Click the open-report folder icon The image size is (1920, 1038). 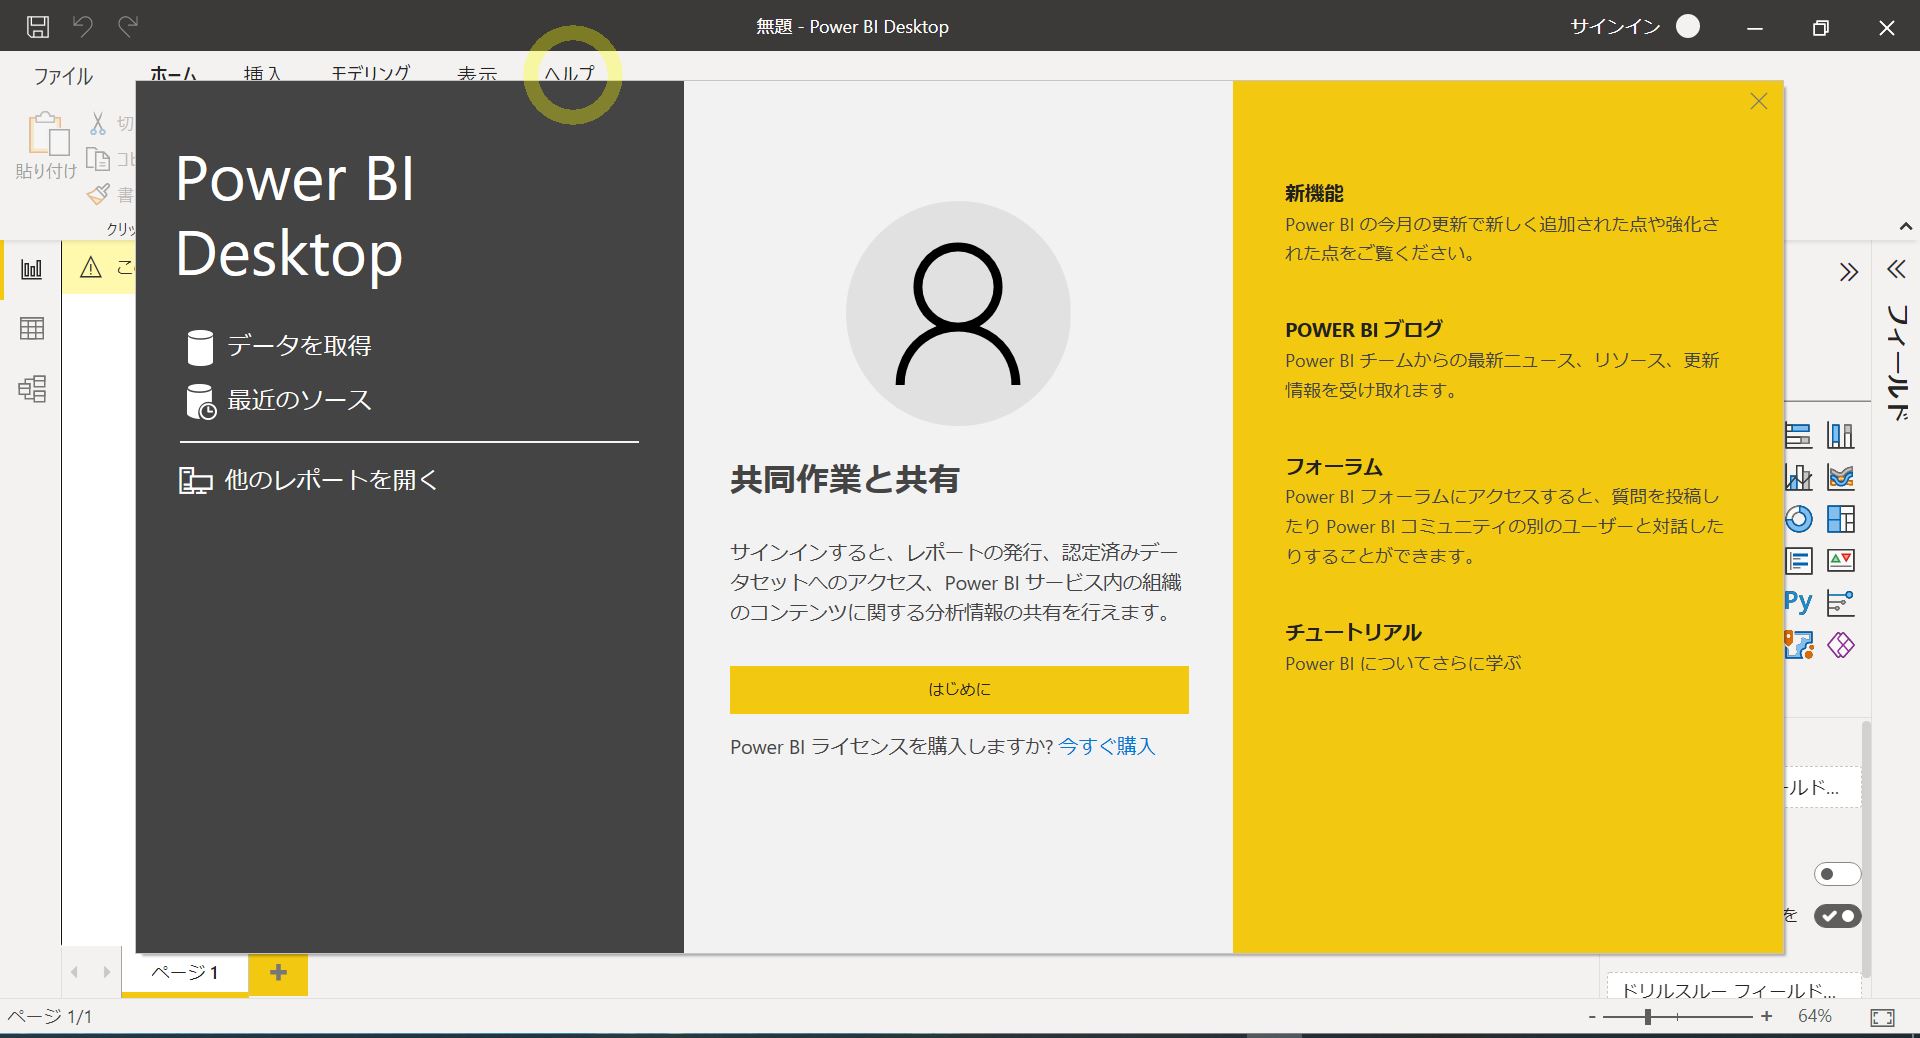pyautogui.click(x=195, y=481)
